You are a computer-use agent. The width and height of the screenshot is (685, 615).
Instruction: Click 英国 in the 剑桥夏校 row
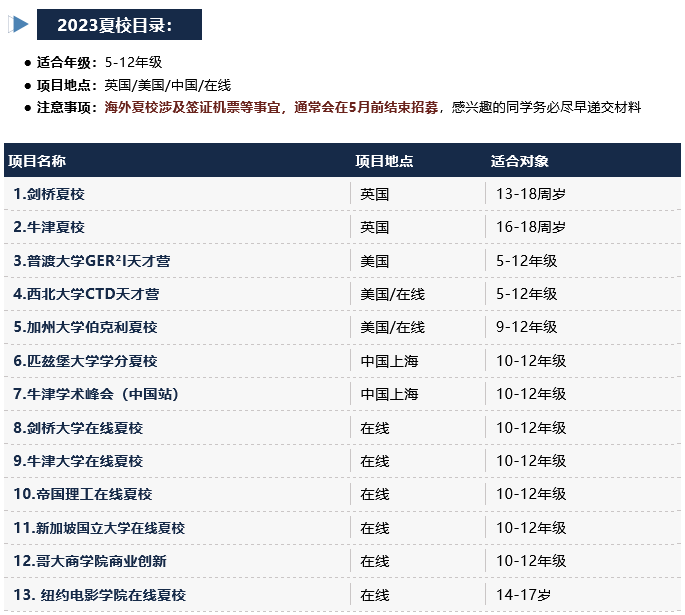(x=374, y=194)
